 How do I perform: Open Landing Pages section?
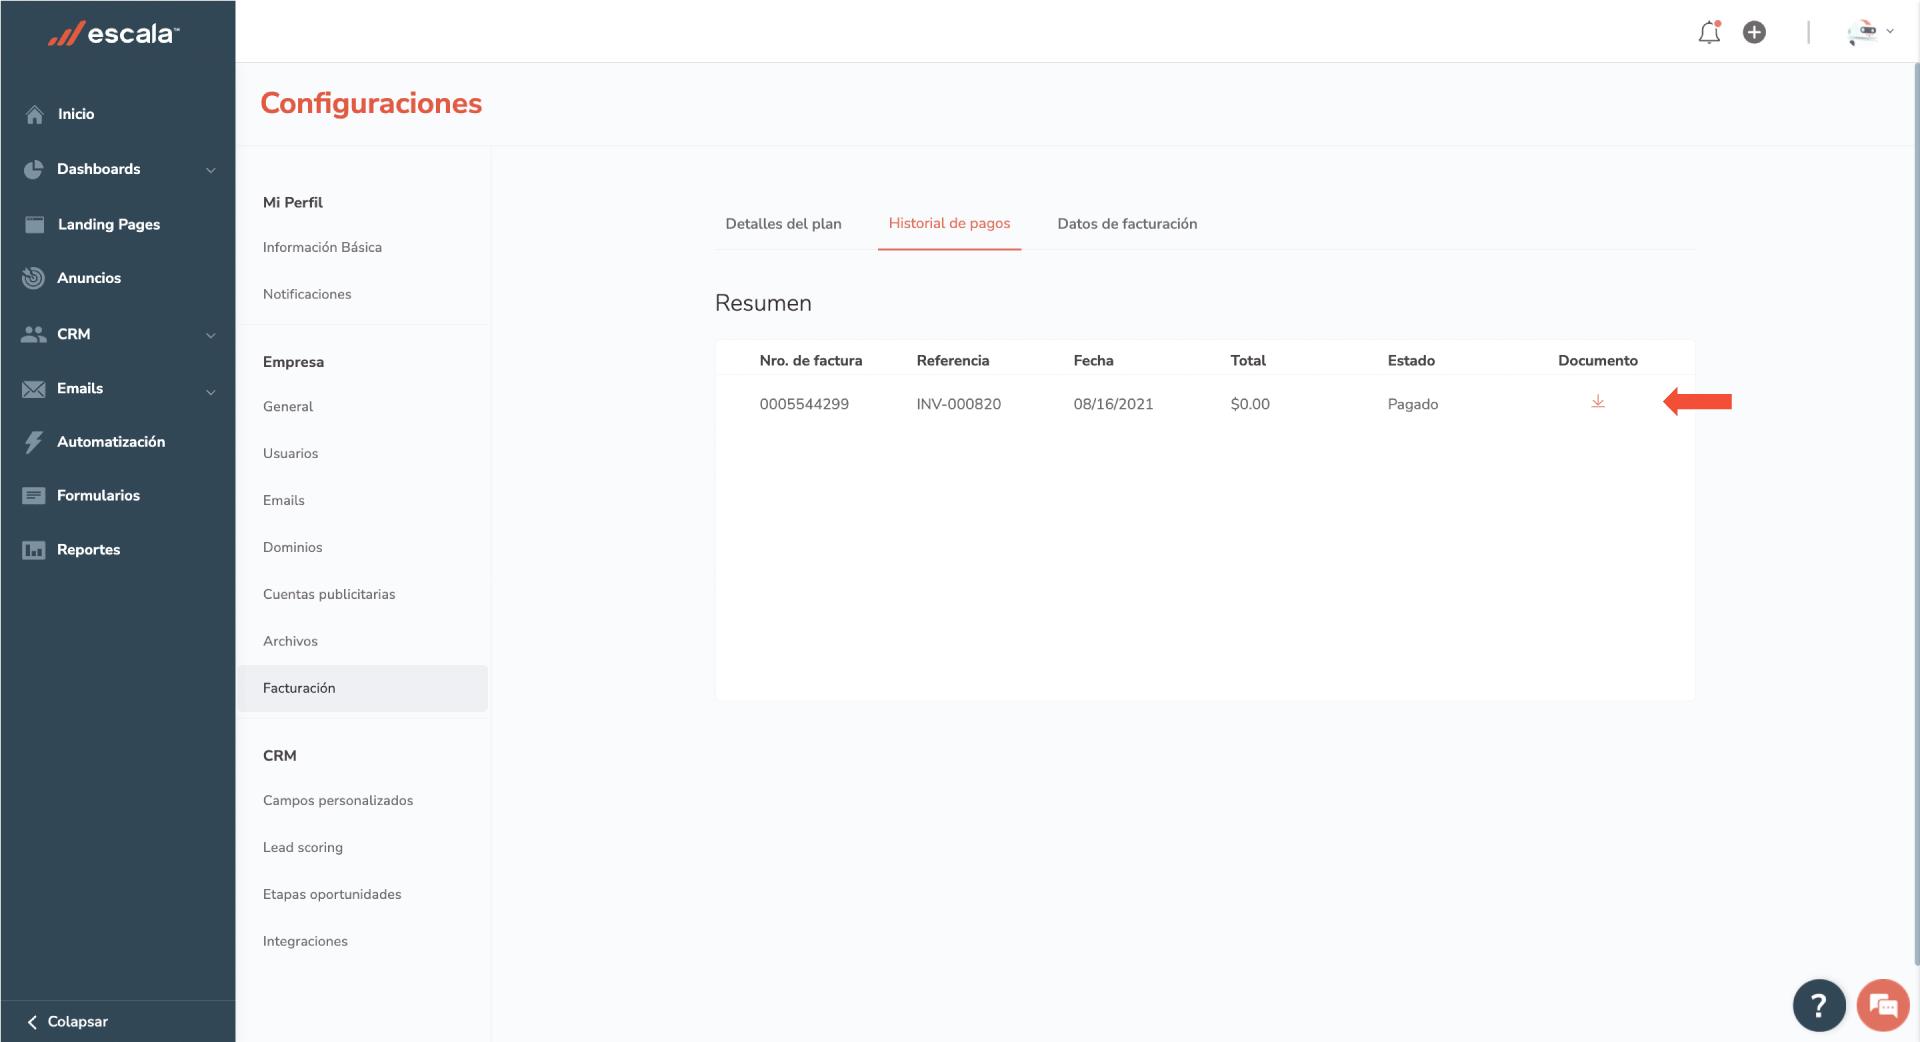pyautogui.click(x=109, y=225)
